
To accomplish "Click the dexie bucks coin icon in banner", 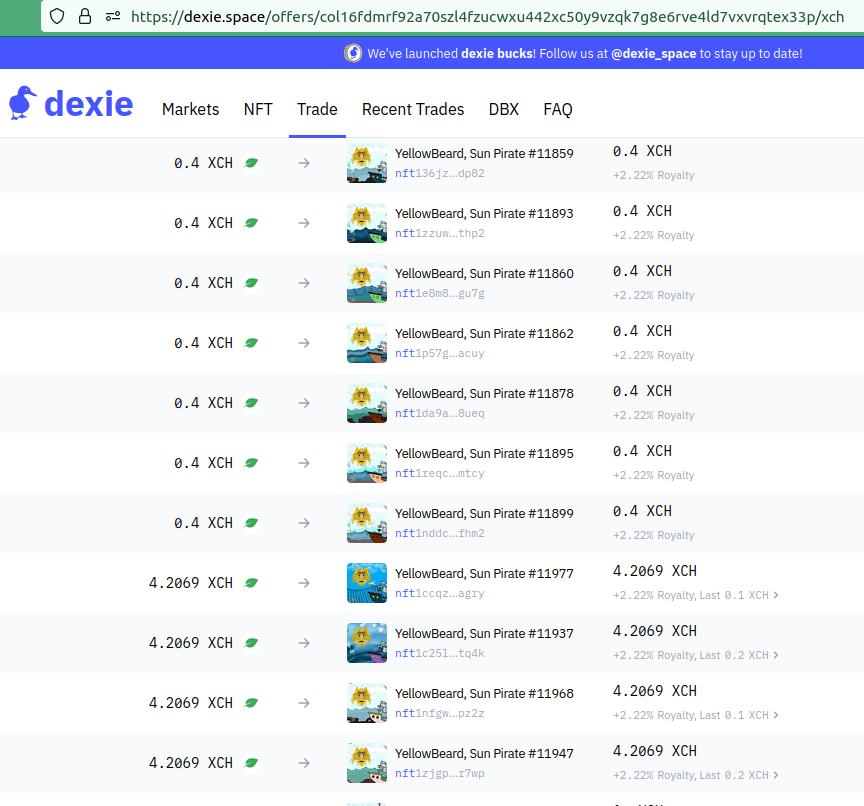I will click(x=353, y=53).
